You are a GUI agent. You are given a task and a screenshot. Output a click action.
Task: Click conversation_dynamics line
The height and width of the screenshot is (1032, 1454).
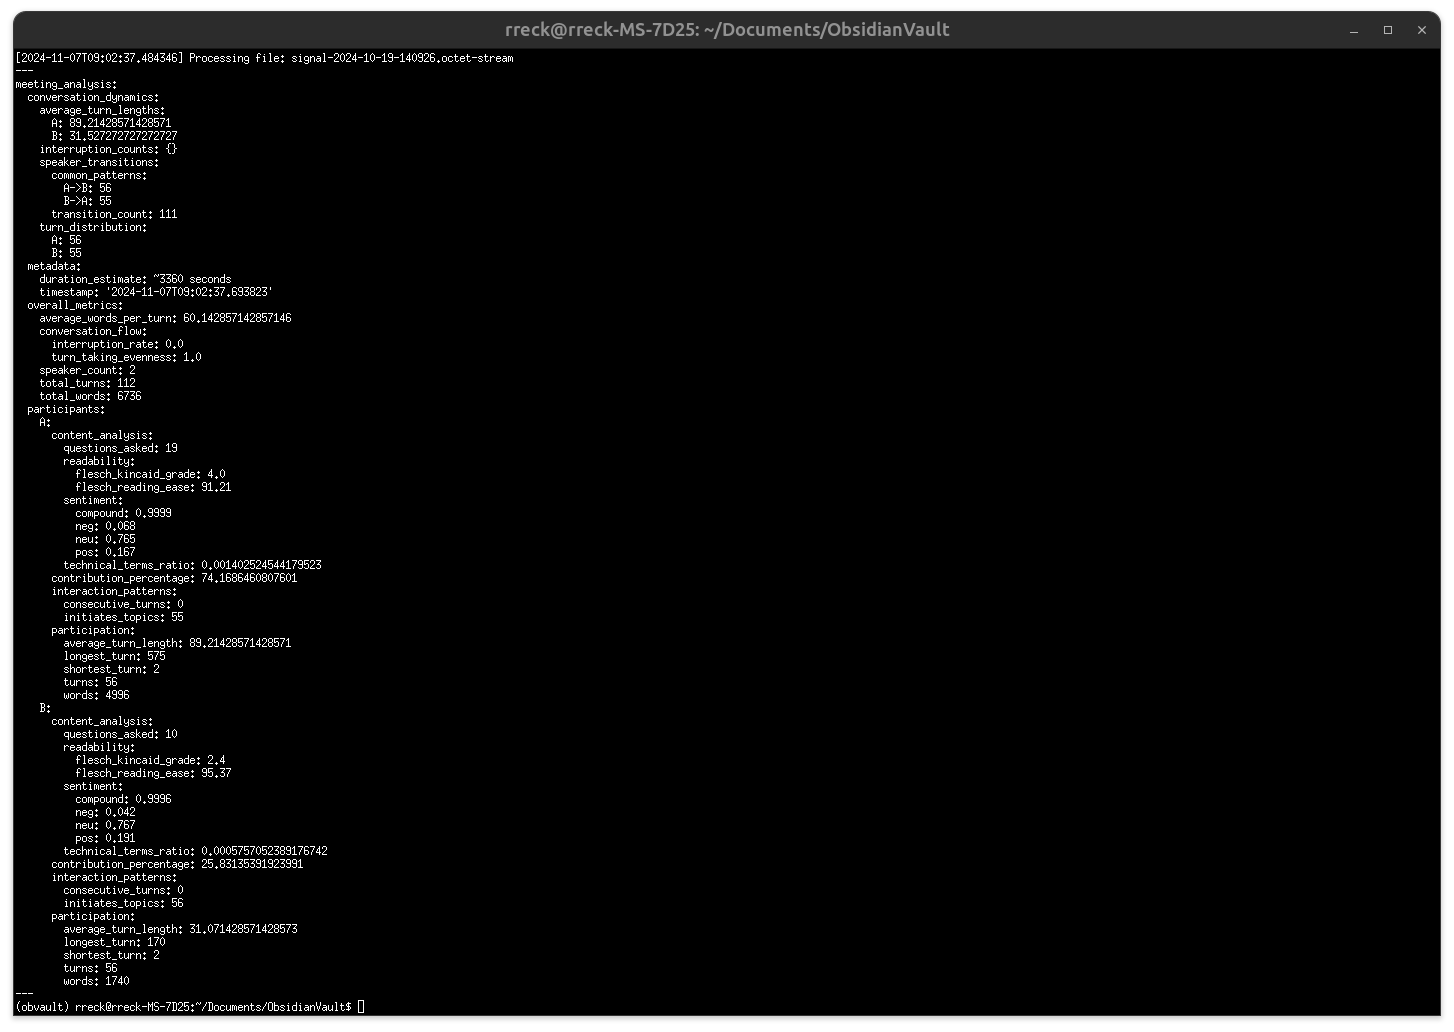tap(93, 97)
